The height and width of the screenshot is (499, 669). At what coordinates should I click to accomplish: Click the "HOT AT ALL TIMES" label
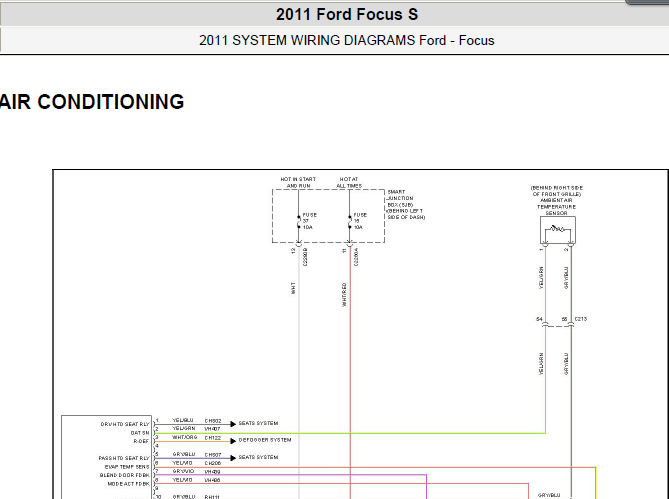349,183
